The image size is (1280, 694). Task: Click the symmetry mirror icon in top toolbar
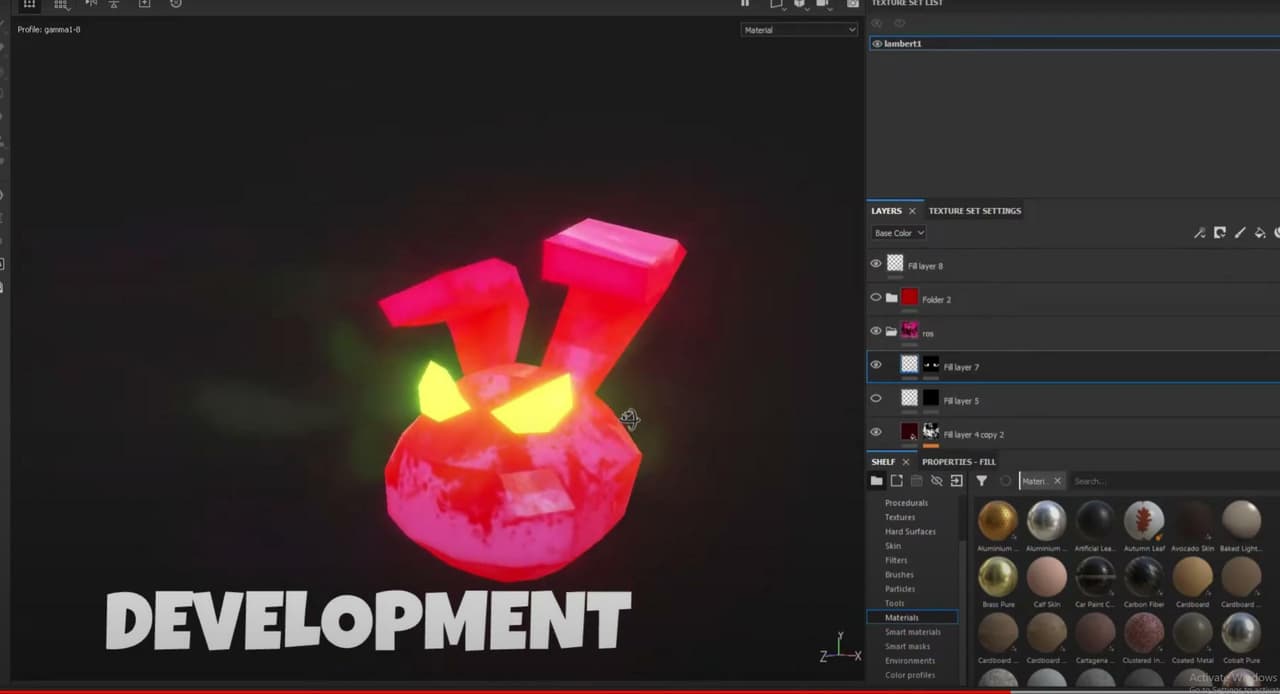pos(91,4)
